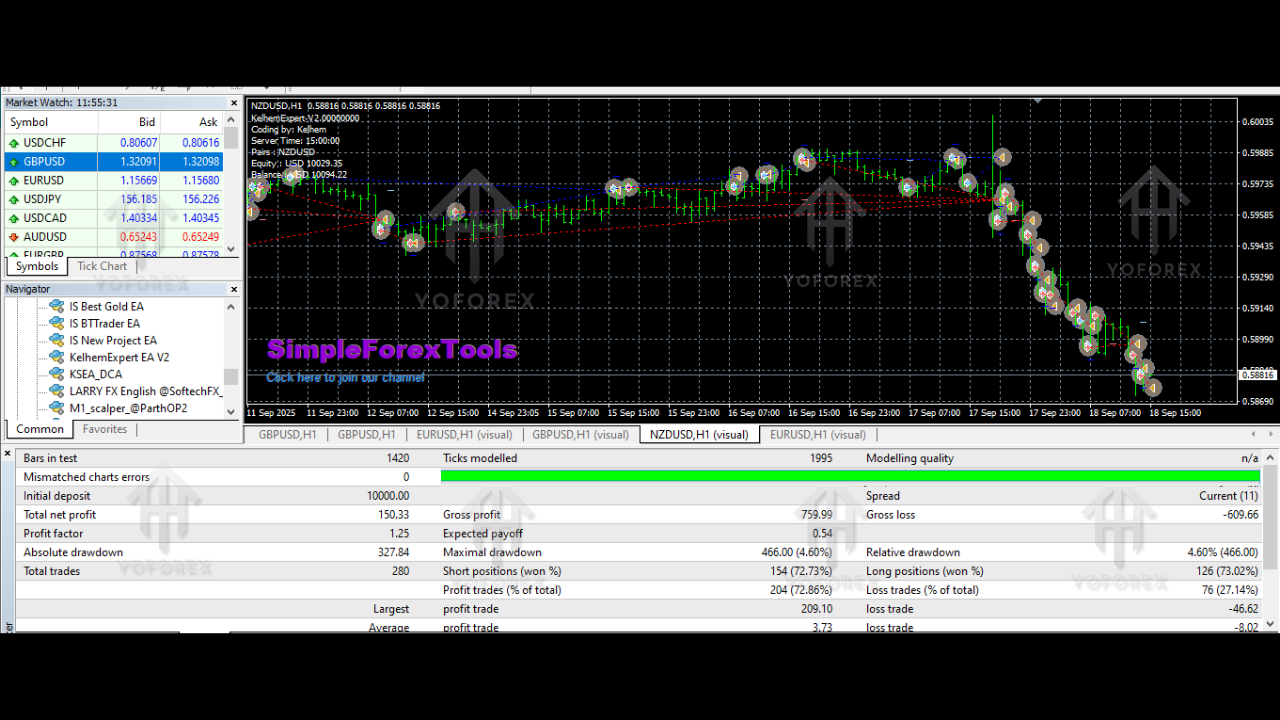The height and width of the screenshot is (720, 1280).
Task: Click the "Click here to join our channel" link
Action: tap(345, 378)
